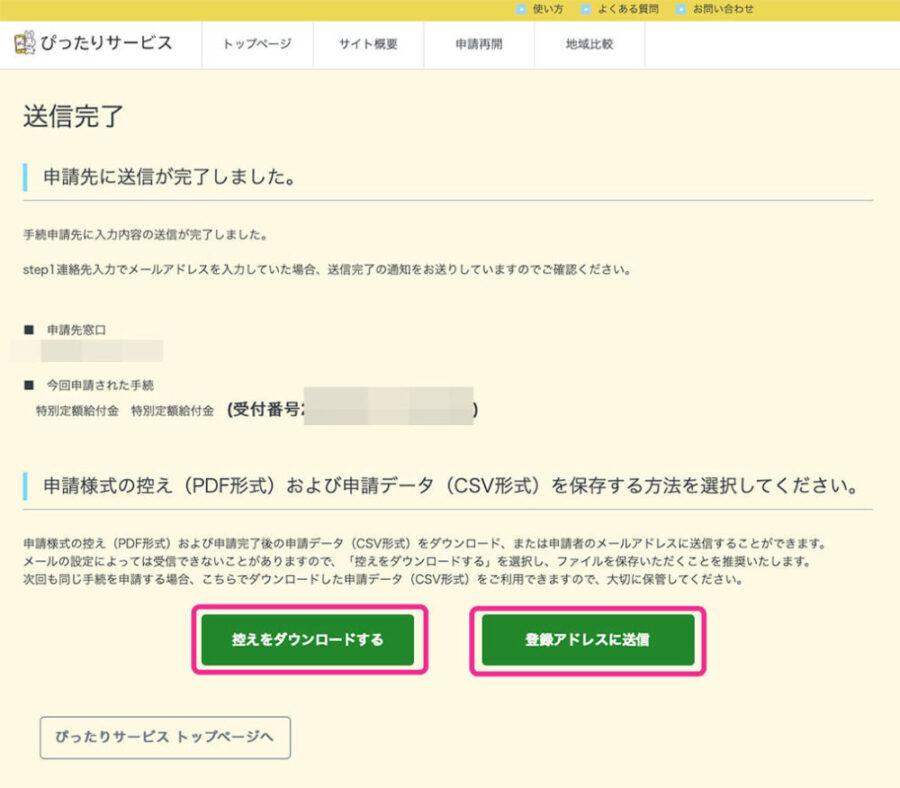Click text 手続申請先に入力内容の送信が完了しました。

coord(145,235)
